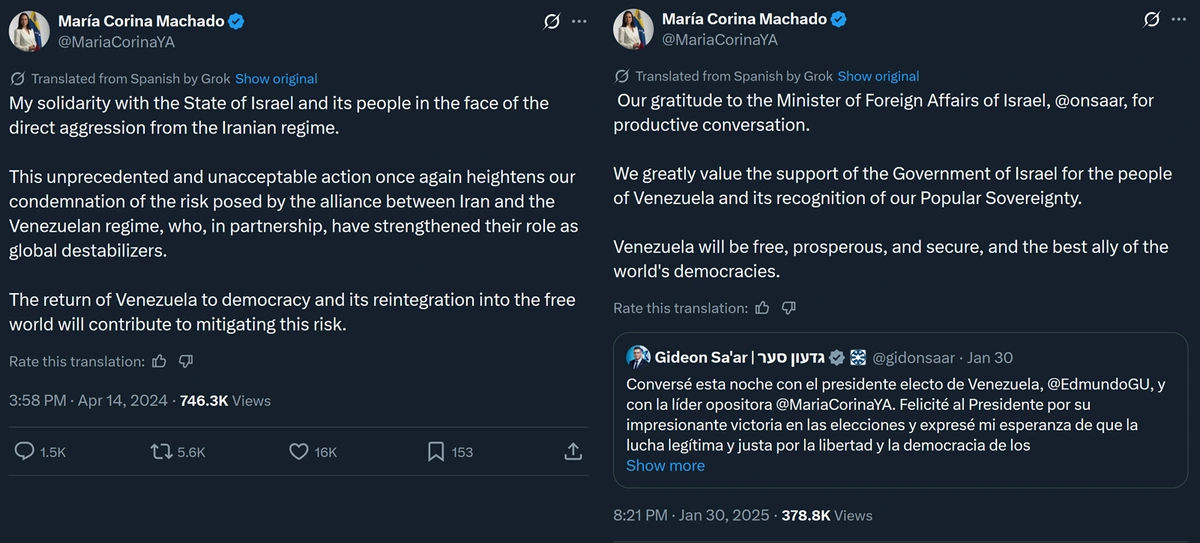Bookmark the left tweet showing 153
This screenshot has height=543, width=1200.
click(436, 452)
